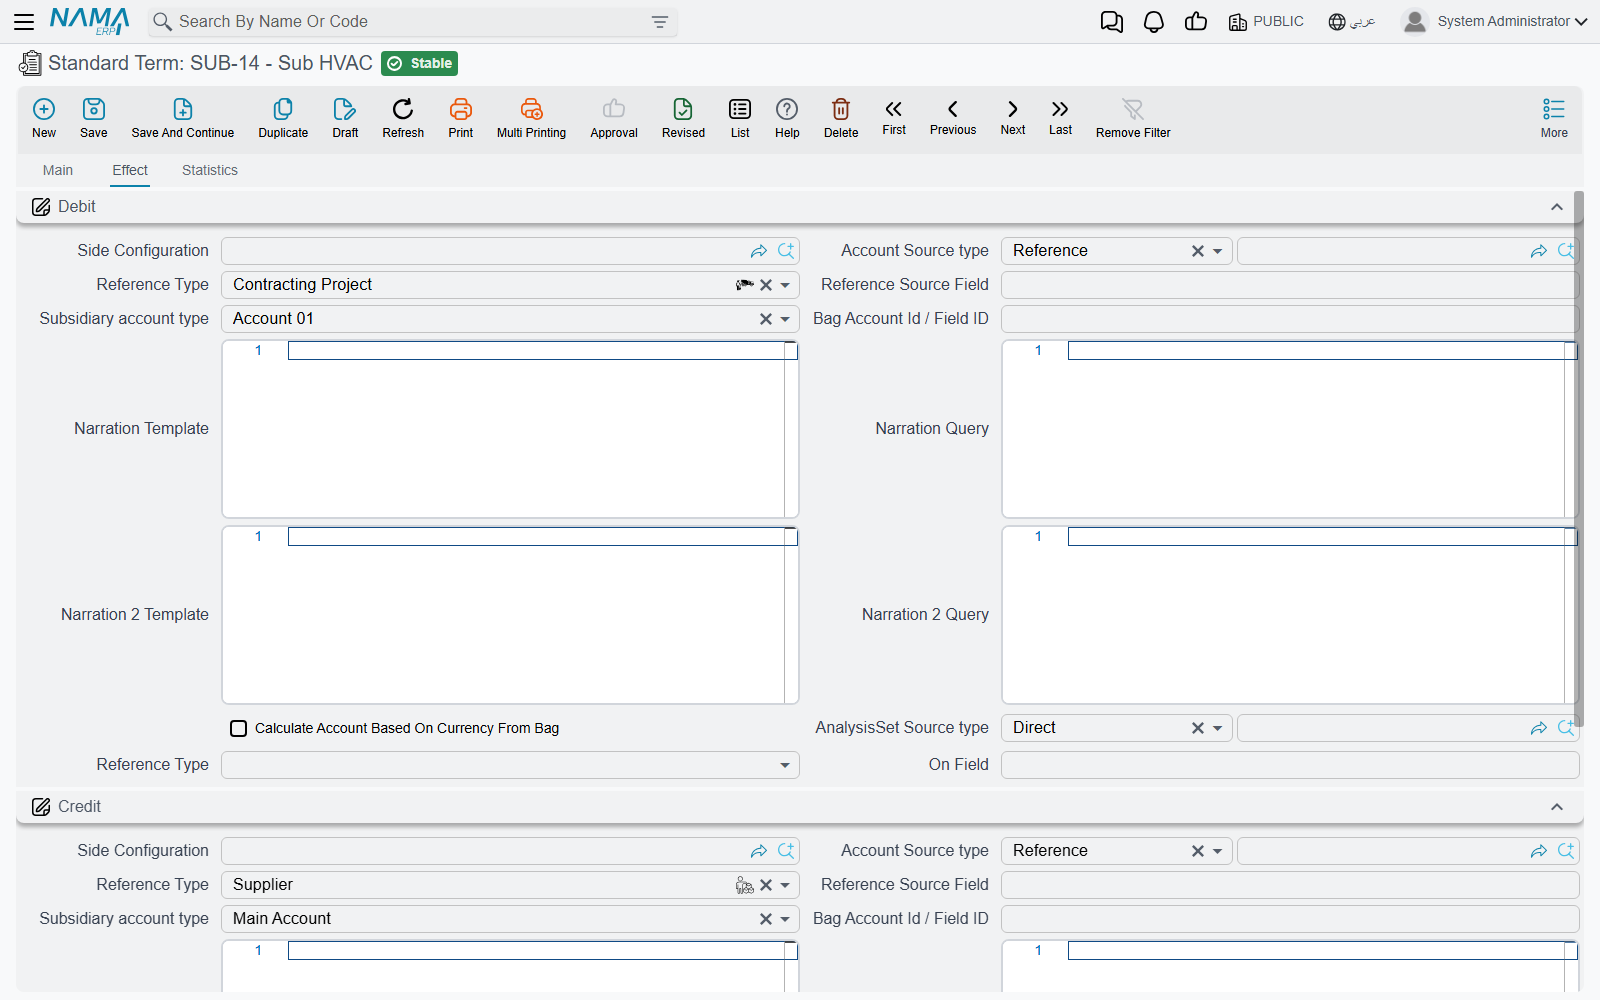The height and width of the screenshot is (1000, 1600).
Task: Click the Draft toolbar icon
Action: [x=345, y=118]
